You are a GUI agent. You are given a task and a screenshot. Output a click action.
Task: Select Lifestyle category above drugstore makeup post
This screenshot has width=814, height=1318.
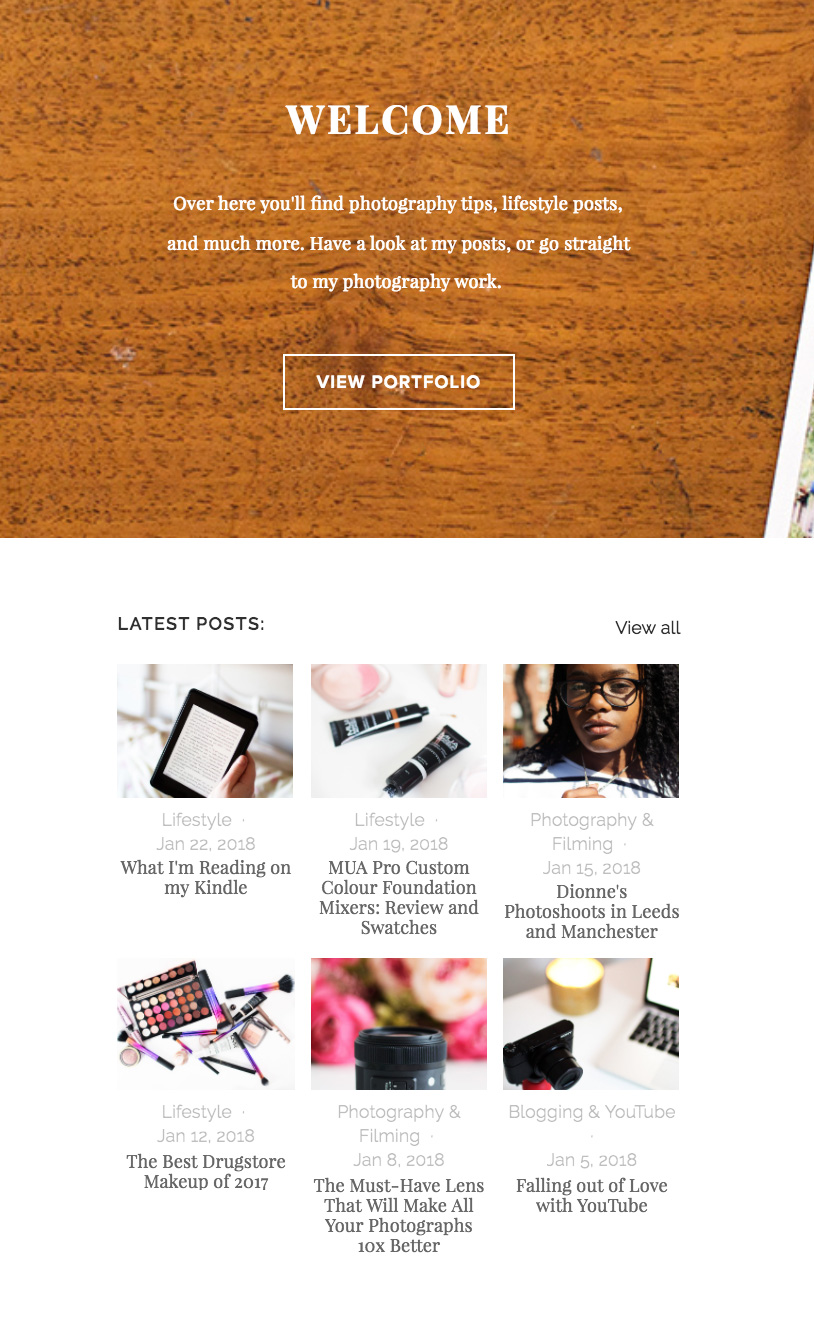coord(196,1112)
